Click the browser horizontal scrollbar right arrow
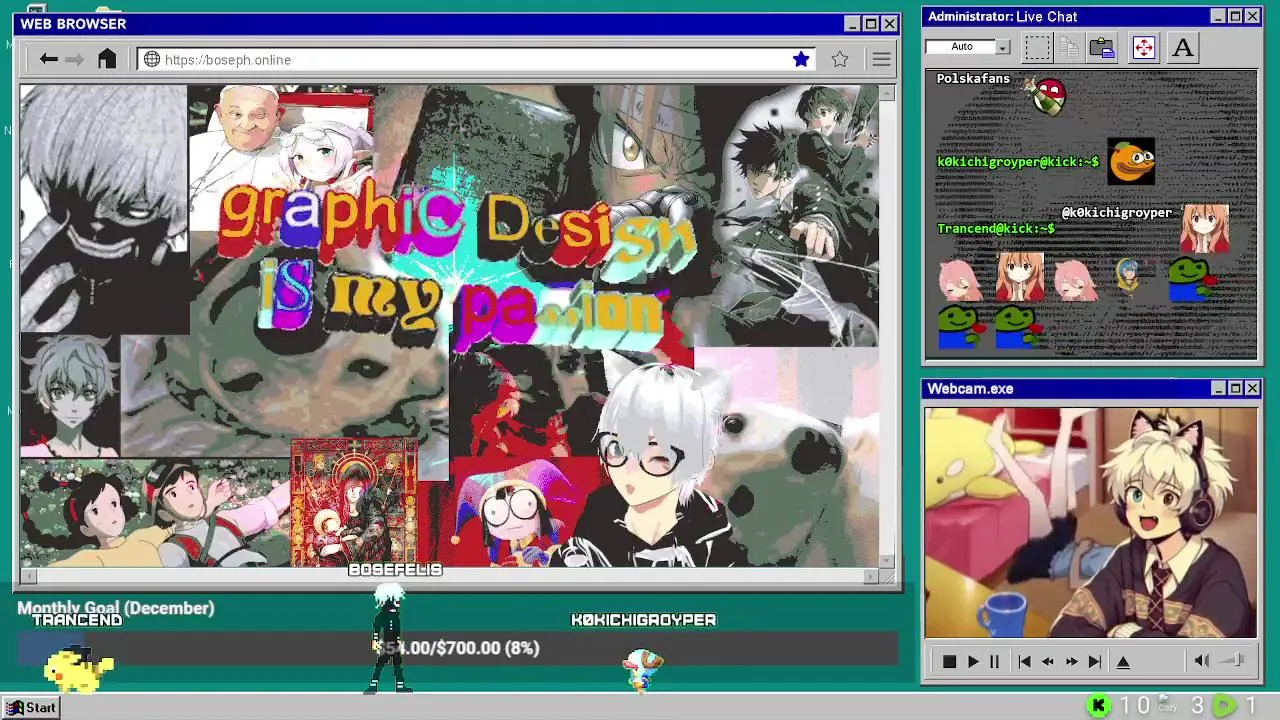The image size is (1280, 720). [871, 576]
